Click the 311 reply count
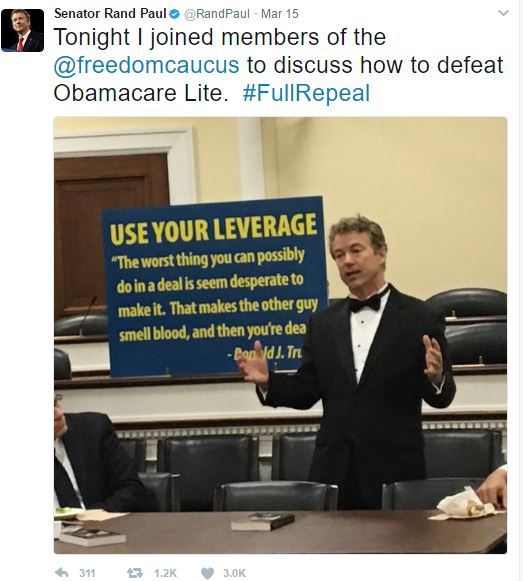Screen dimensions: 523x581 (87, 573)
